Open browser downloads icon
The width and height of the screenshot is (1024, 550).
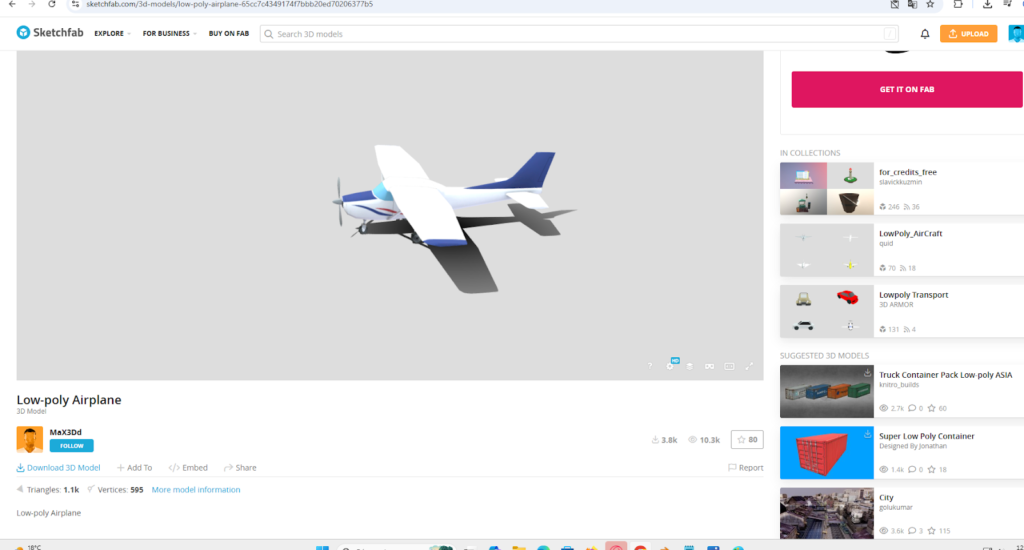click(987, 4)
